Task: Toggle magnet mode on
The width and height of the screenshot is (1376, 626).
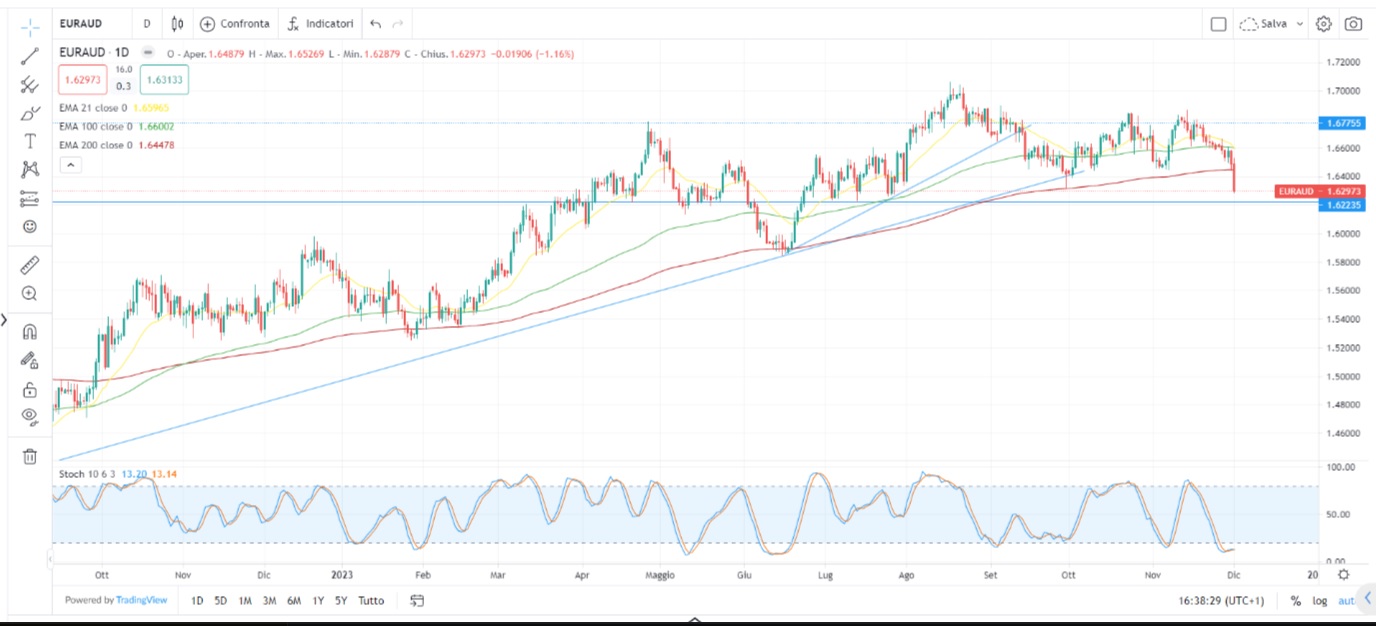Action: point(30,332)
